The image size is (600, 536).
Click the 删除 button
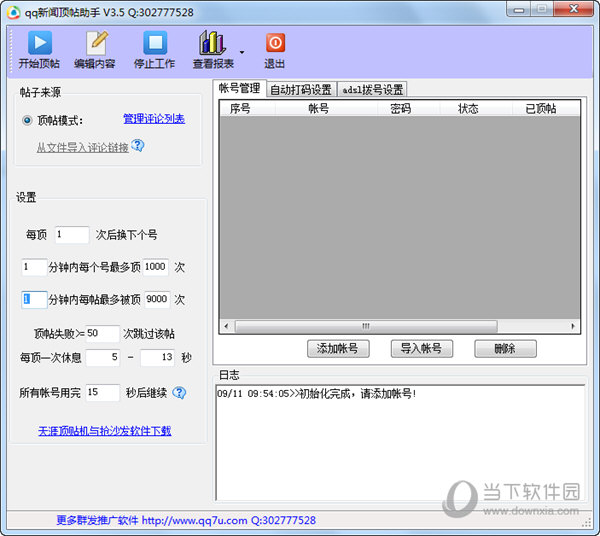pyautogui.click(x=505, y=349)
